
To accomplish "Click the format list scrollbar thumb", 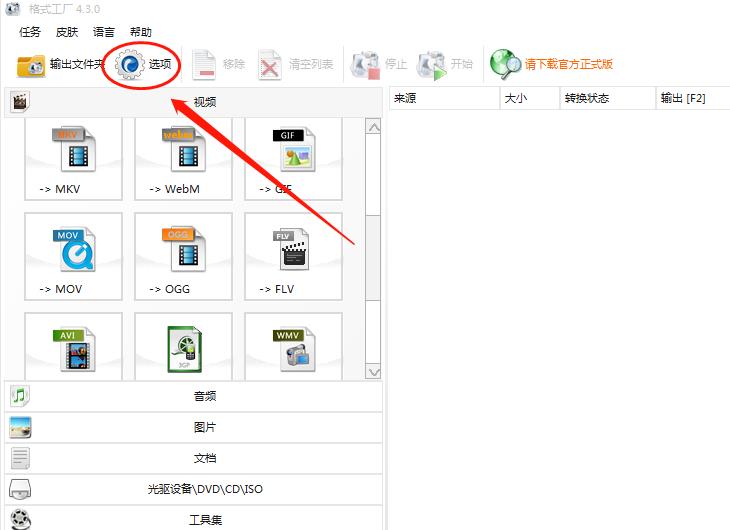I will [x=373, y=258].
